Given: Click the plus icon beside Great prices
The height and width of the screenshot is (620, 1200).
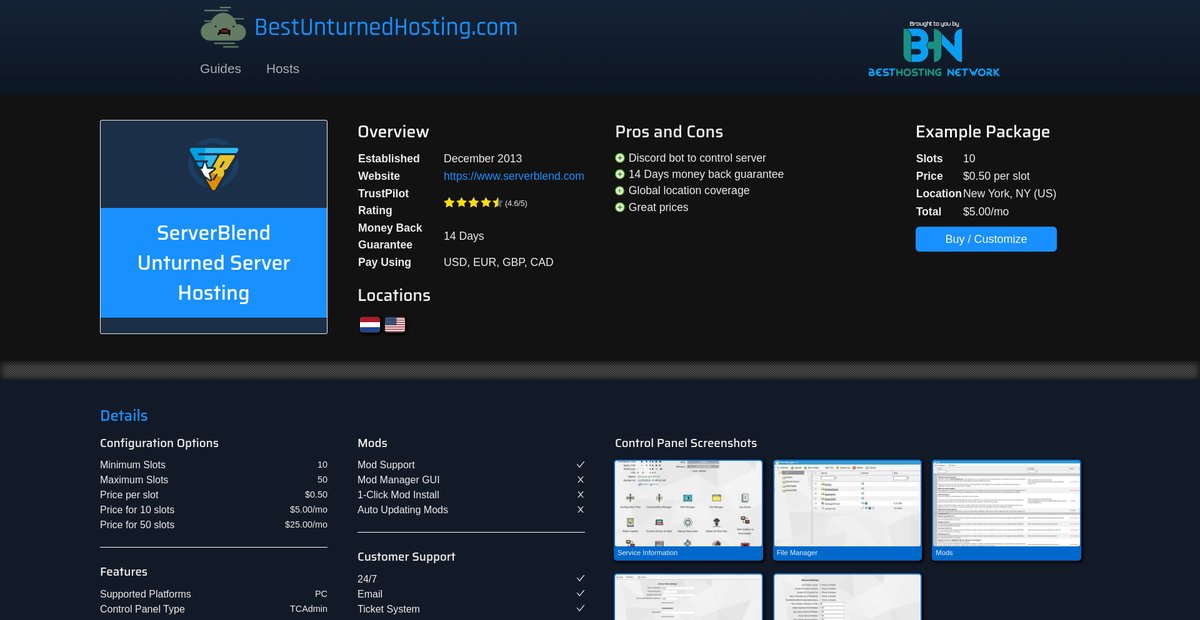Looking at the screenshot, I should 620,207.
